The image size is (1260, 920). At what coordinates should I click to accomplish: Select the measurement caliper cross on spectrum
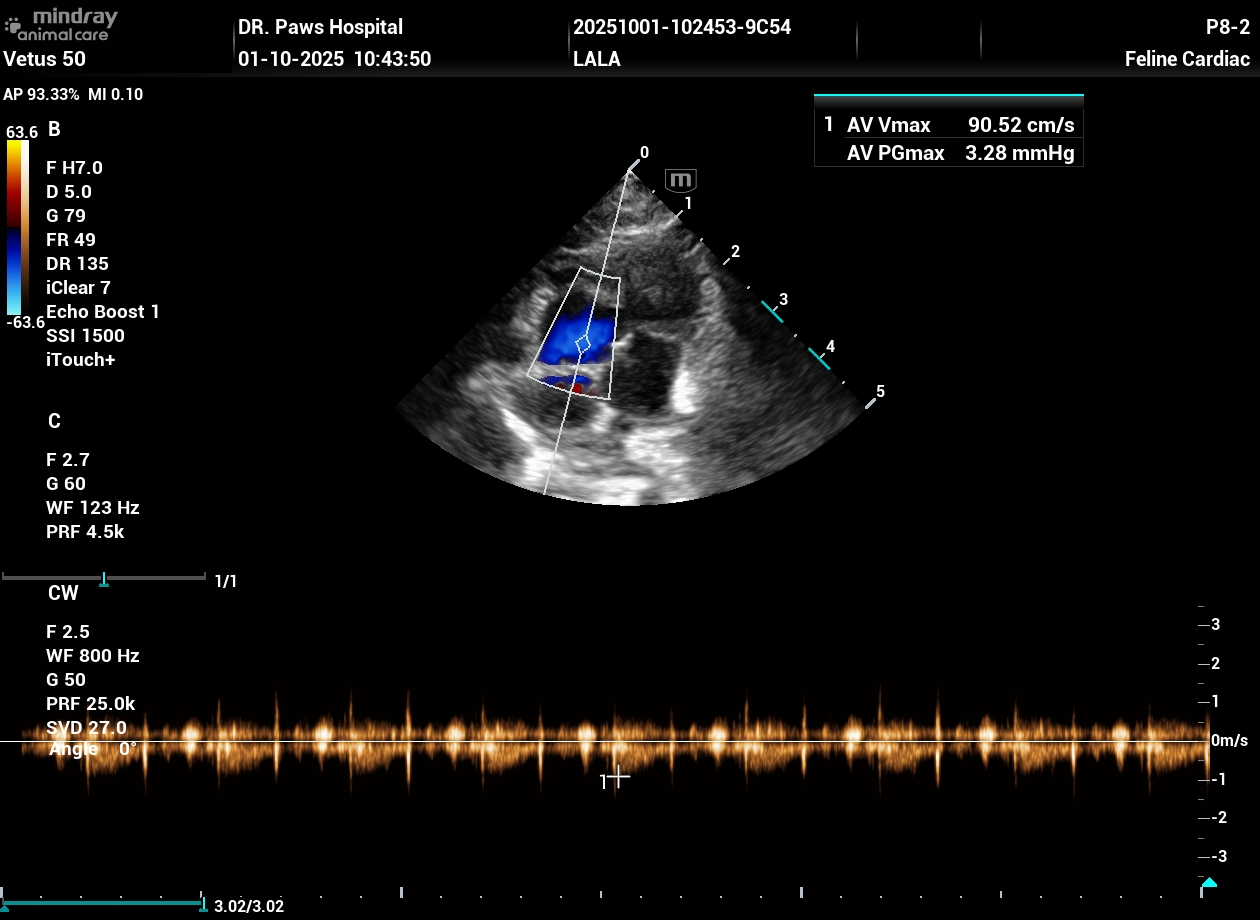pos(618,776)
